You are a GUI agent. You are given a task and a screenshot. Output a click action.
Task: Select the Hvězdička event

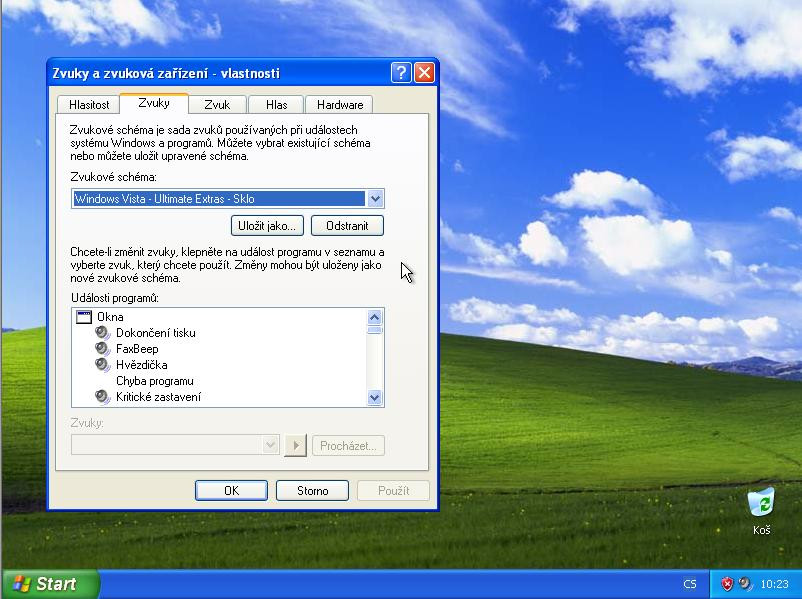coord(142,365)
